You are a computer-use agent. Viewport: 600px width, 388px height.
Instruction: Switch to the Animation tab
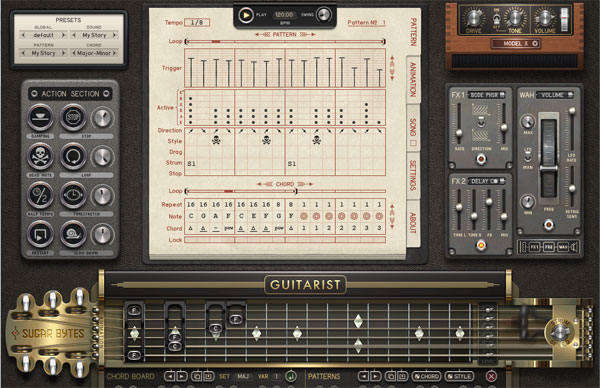[413, 80]
